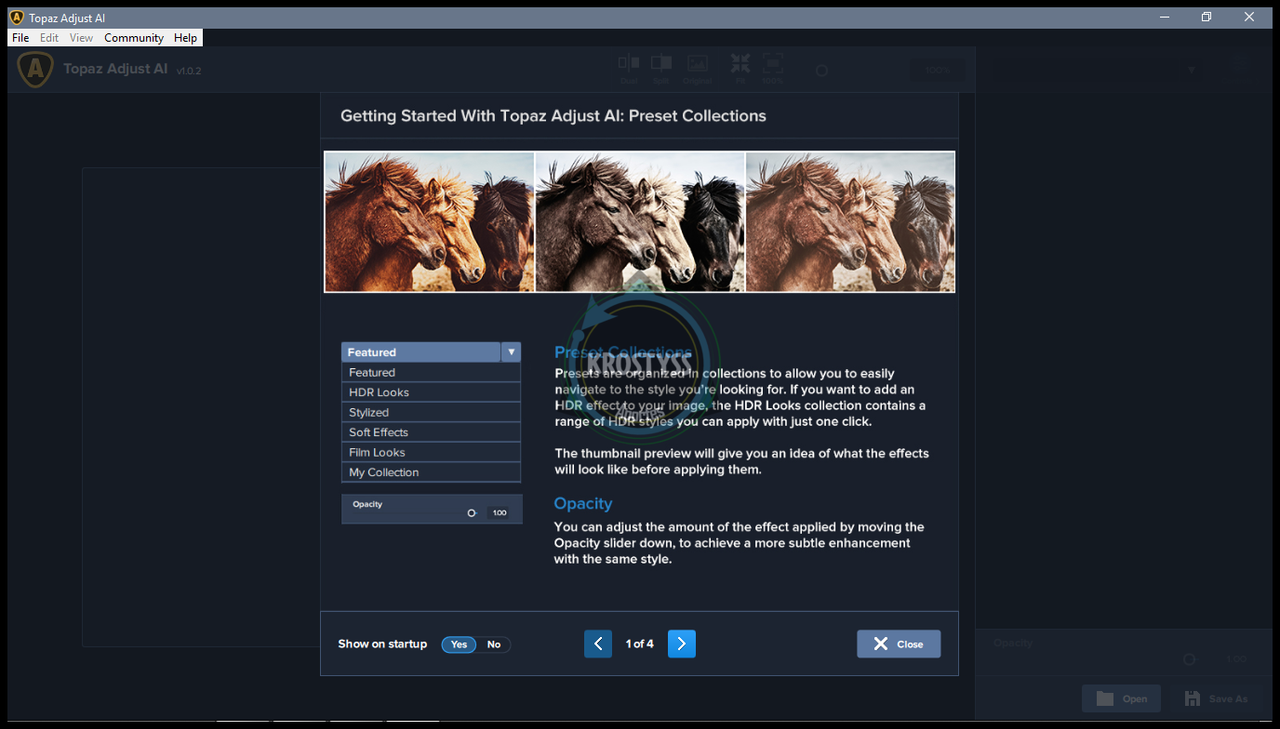Open the Edit menu
1280x729 pixels.
coord(49,38)
